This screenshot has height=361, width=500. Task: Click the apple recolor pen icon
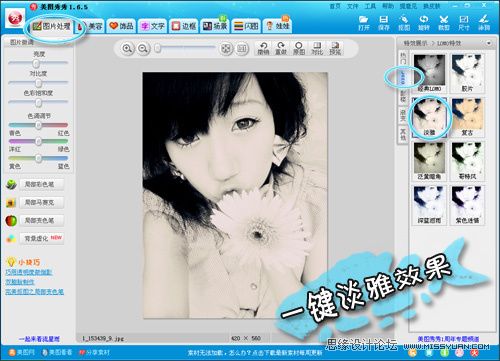[x=11, y=221]
